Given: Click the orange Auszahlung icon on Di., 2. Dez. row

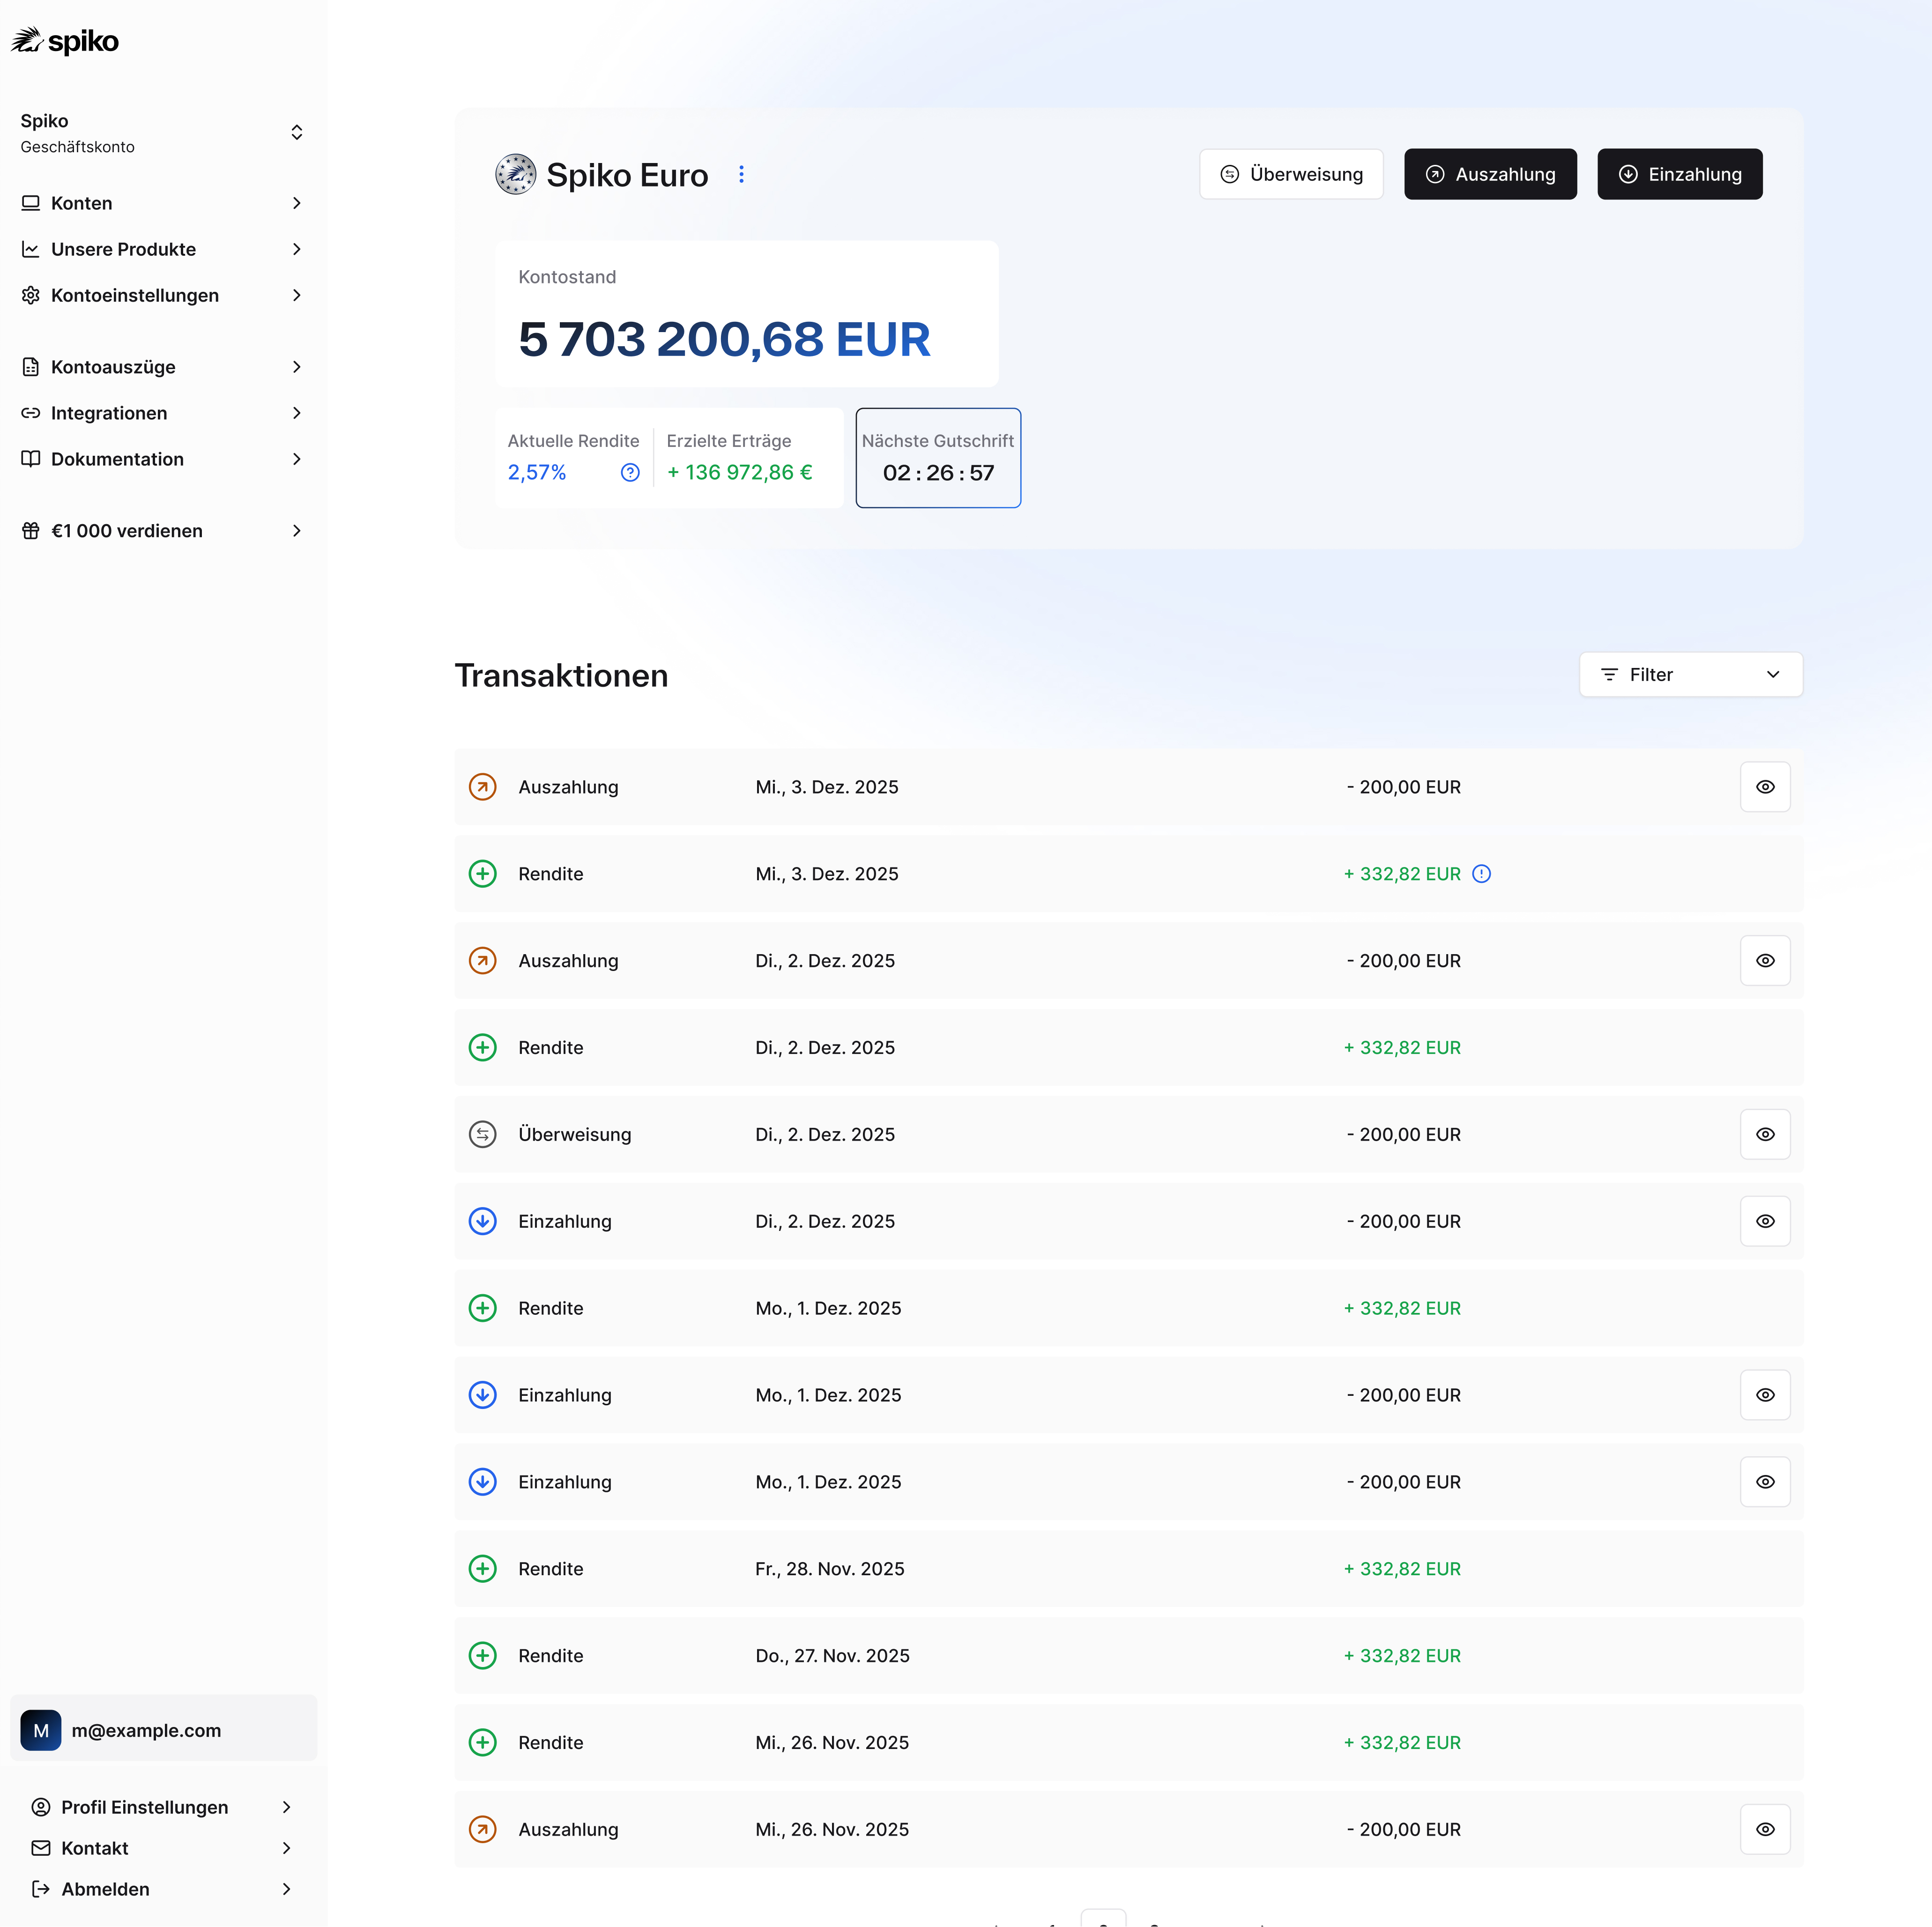Looking at the screenshot, I should (x=483, y=961).
